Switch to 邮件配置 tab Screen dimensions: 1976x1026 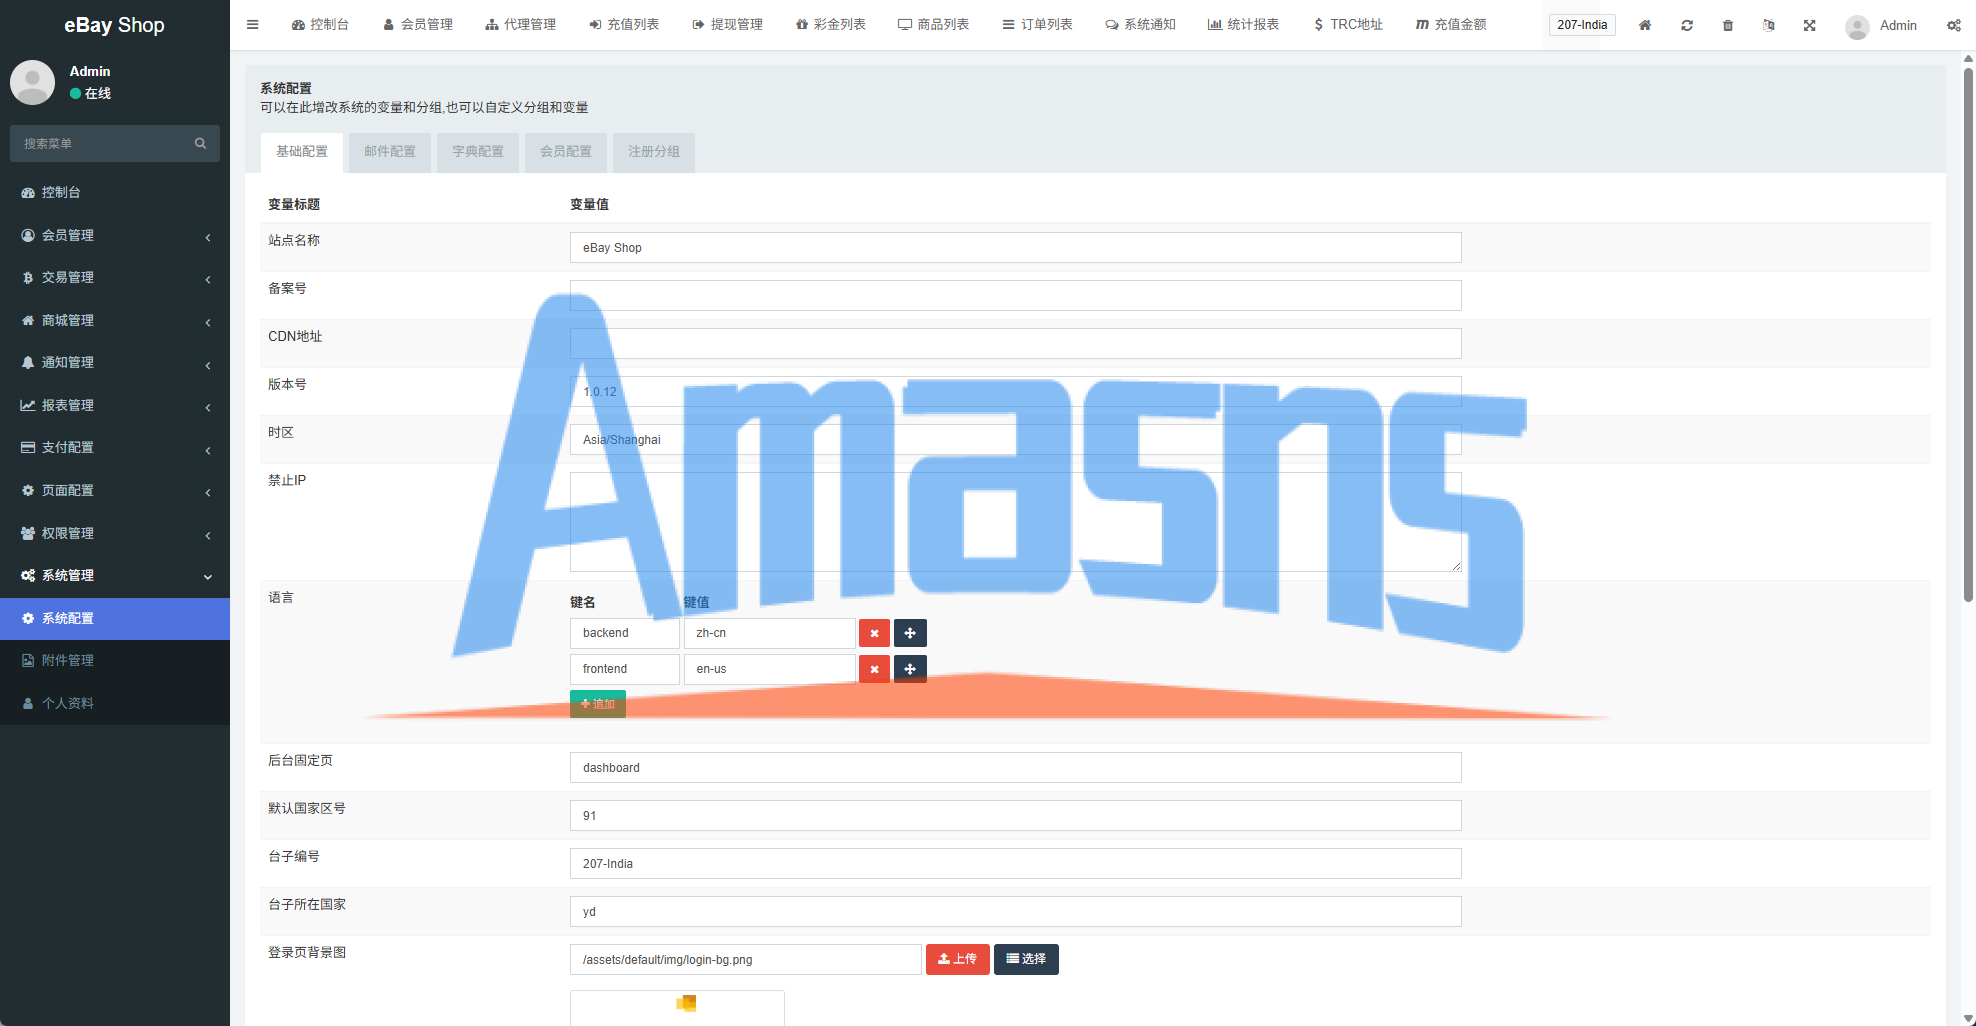pyautogui.click(x=390, y=152)
